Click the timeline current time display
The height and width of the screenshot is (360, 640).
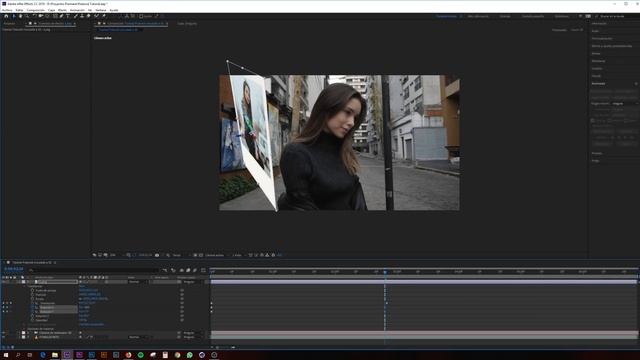tap(13, 269)
